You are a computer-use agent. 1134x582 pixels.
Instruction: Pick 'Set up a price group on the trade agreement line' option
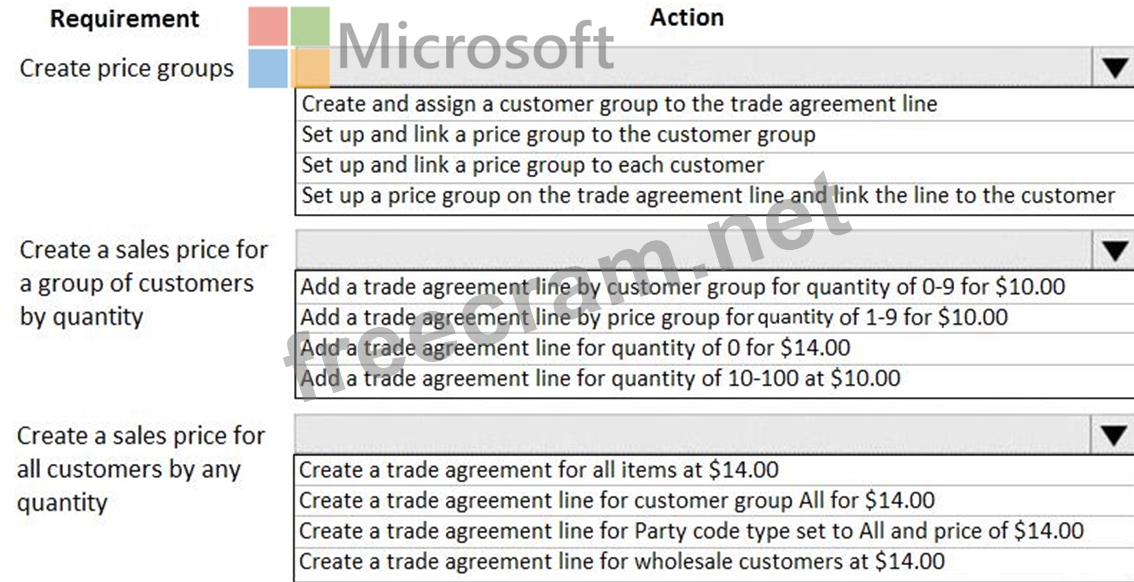(x=708, y=196)
